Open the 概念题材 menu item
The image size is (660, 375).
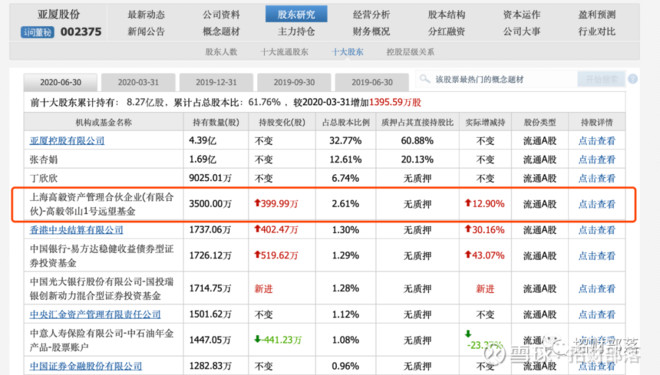coord(221,32)
